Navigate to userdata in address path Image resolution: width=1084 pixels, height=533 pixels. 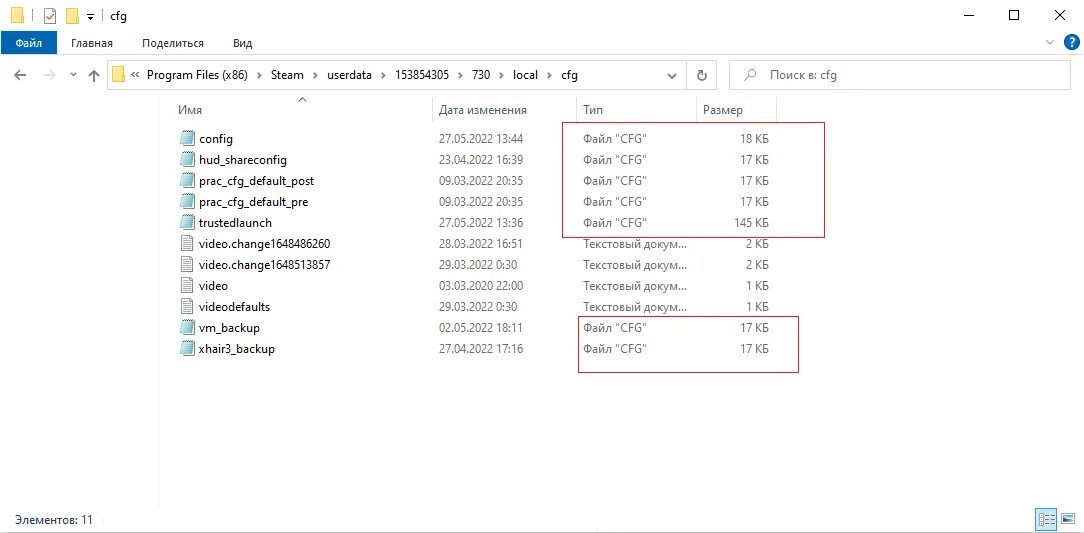[350, 75]
